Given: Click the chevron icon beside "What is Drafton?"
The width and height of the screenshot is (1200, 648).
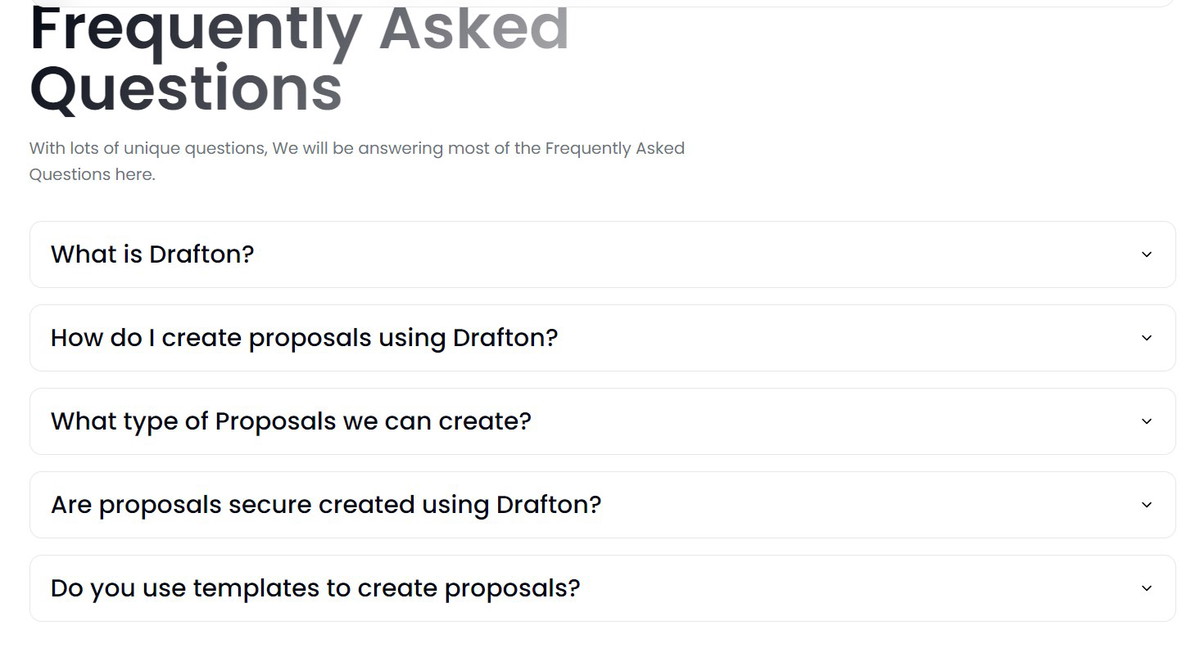Looking at the screenshot, I should click(1146, 255).
